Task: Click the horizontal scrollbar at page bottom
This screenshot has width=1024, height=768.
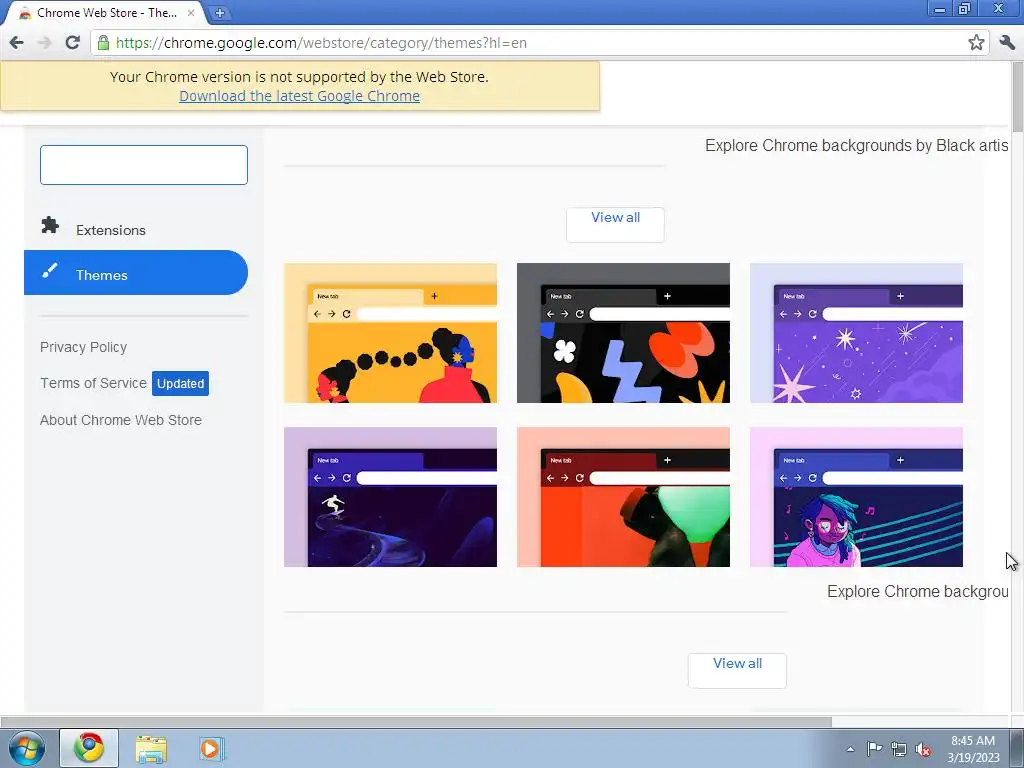Action: coord(416,722)
